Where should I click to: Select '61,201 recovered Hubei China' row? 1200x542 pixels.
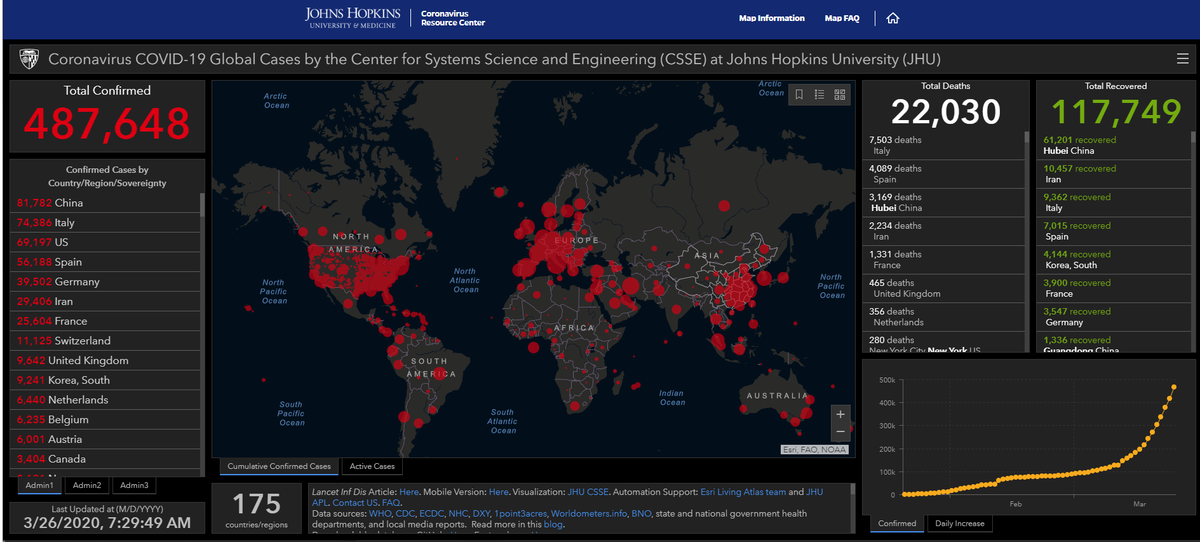point(1114,145)
